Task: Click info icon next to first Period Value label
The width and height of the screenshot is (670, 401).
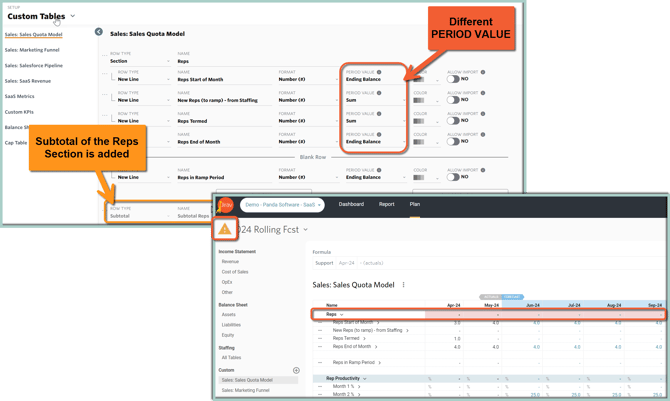Action: click(x=379, y=72)
